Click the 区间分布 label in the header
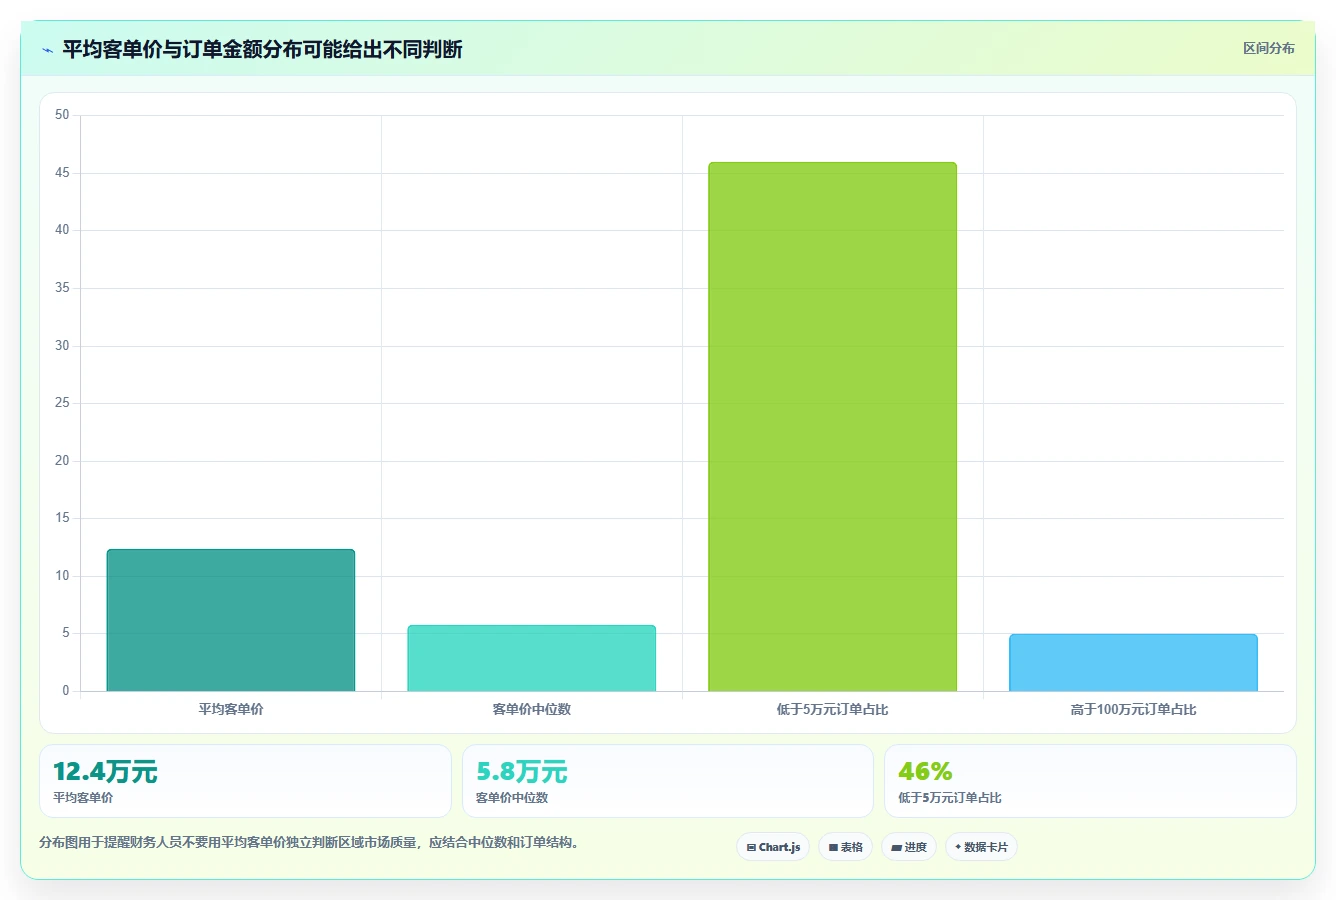This screenshot has height=900, width=1336. click(1269, 48)
